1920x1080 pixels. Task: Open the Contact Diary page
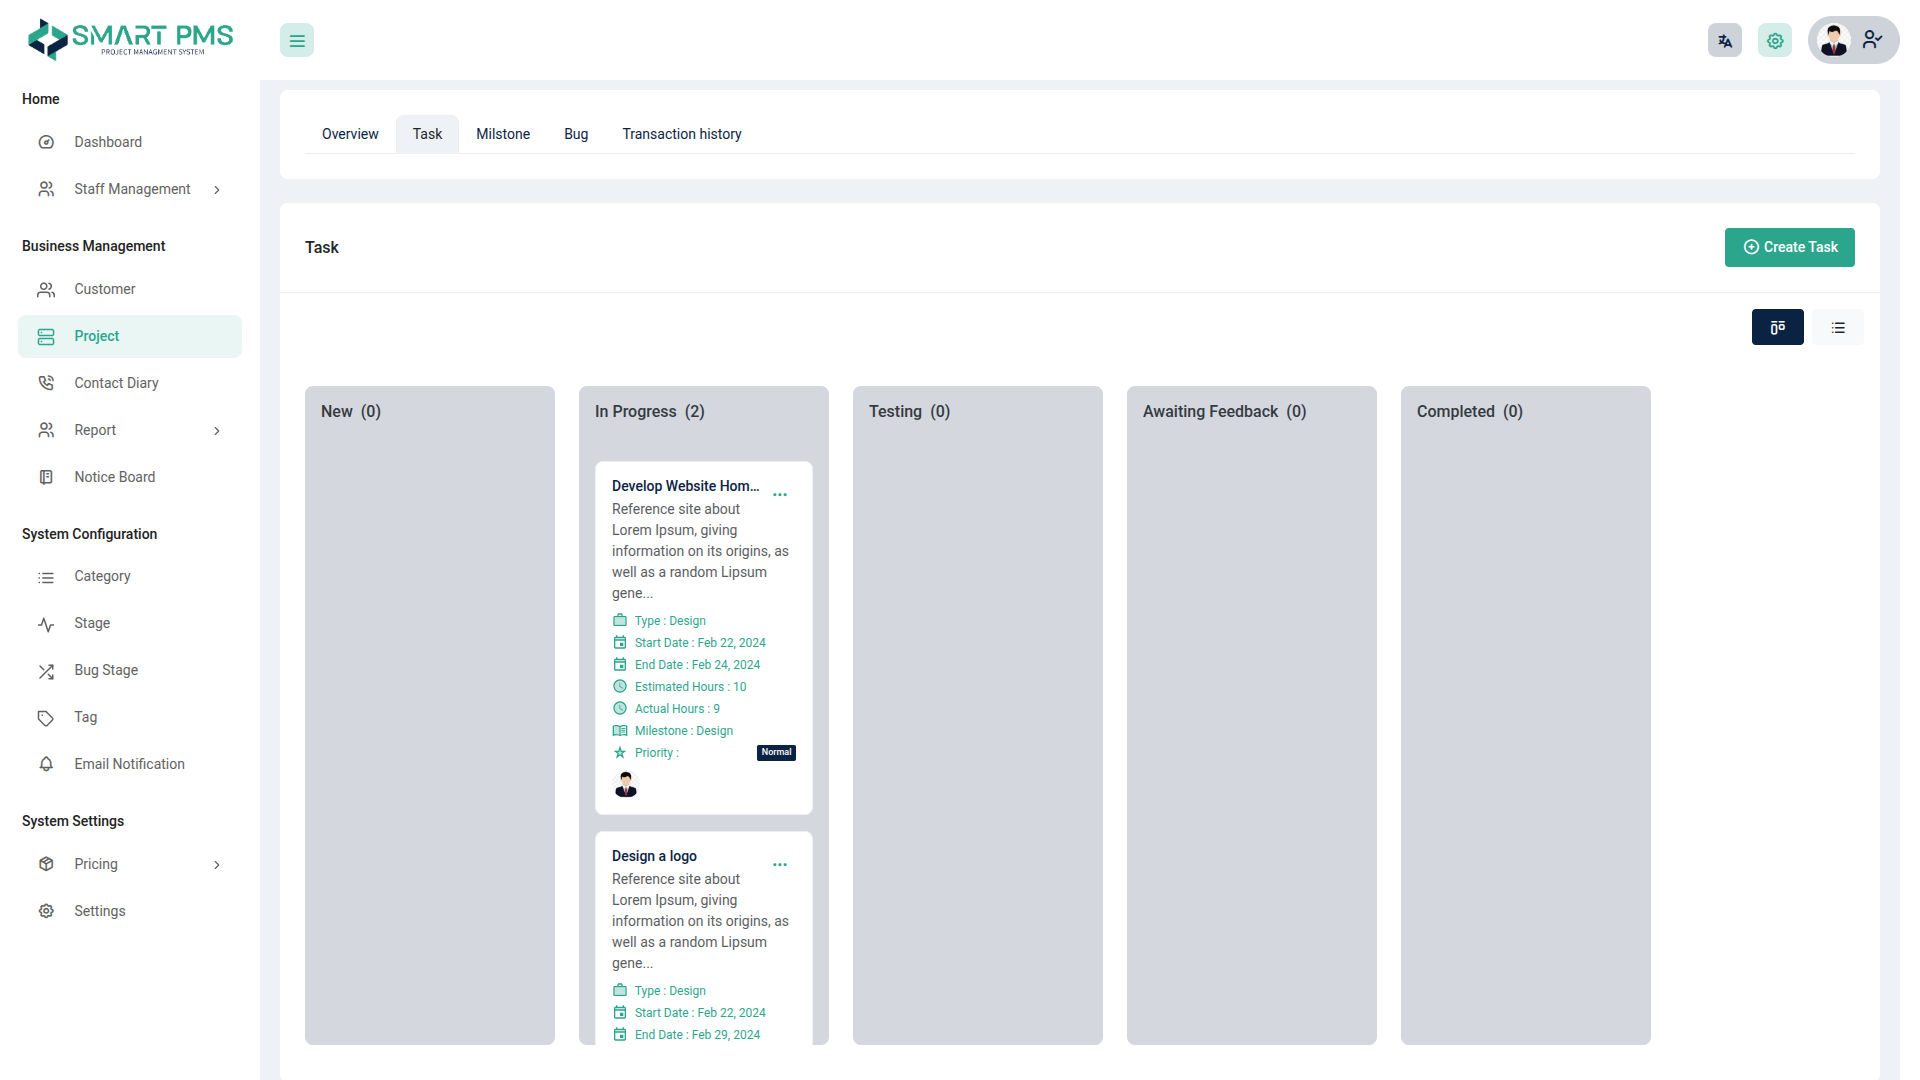pyautogui.click(x=116, y=383)
